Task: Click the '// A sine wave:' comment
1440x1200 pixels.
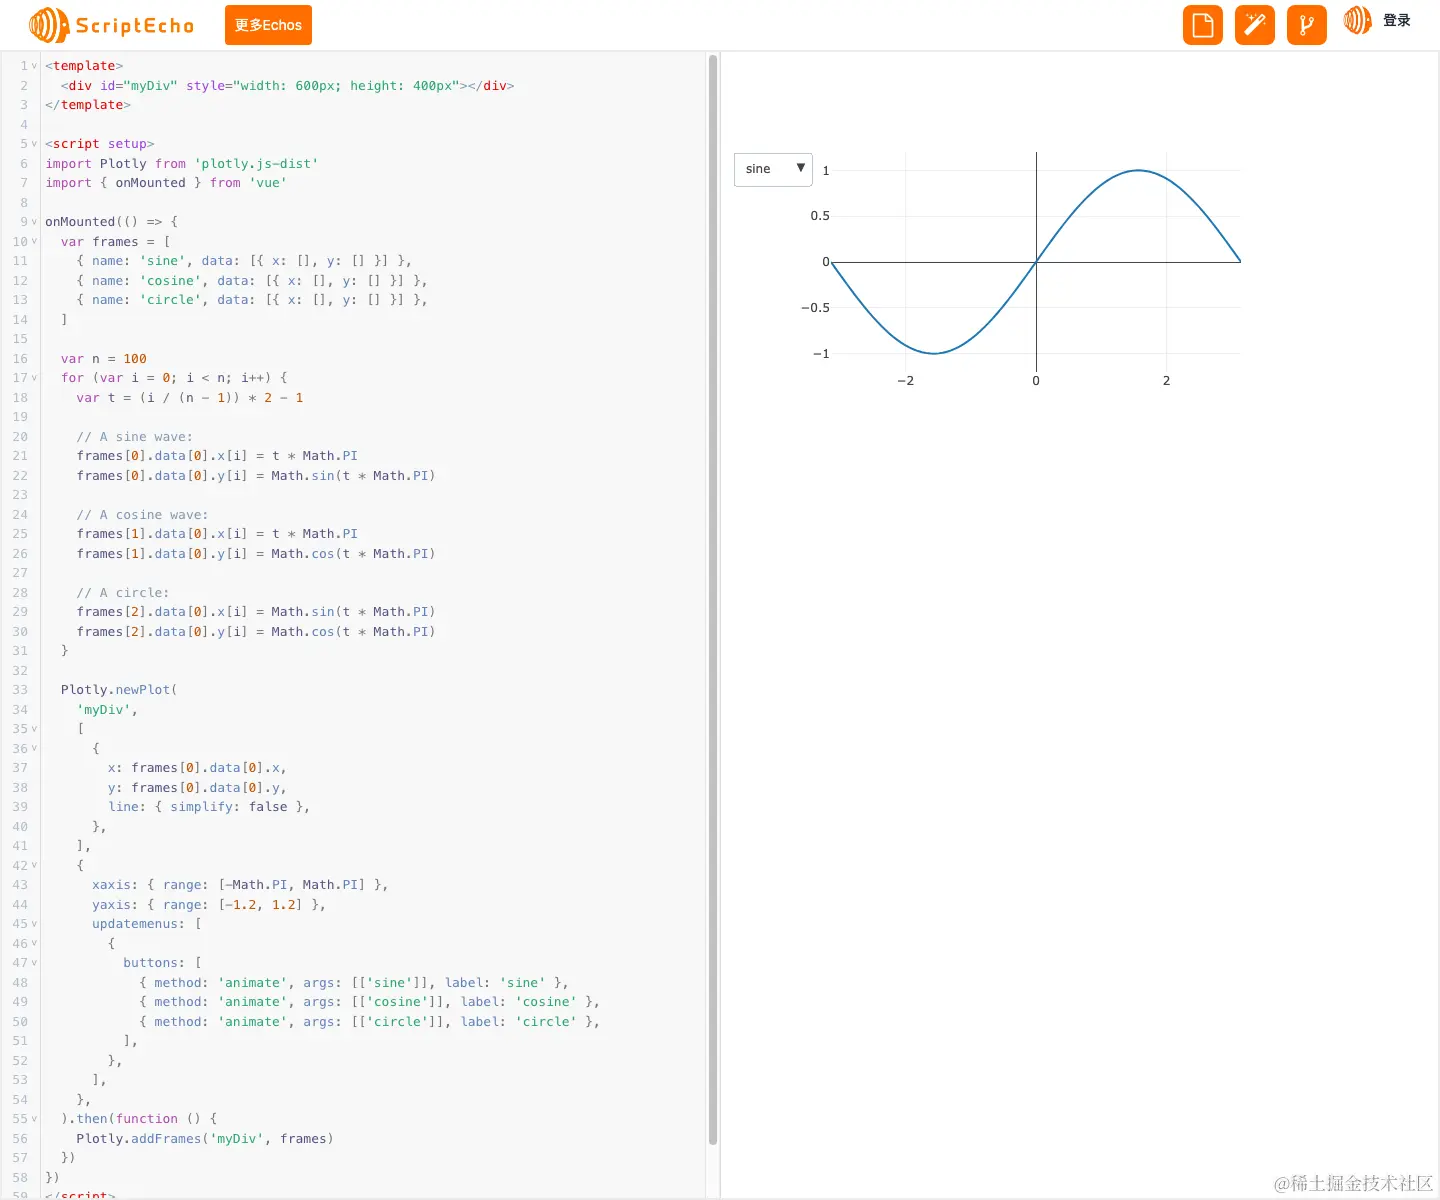Action: coord(135,437)
